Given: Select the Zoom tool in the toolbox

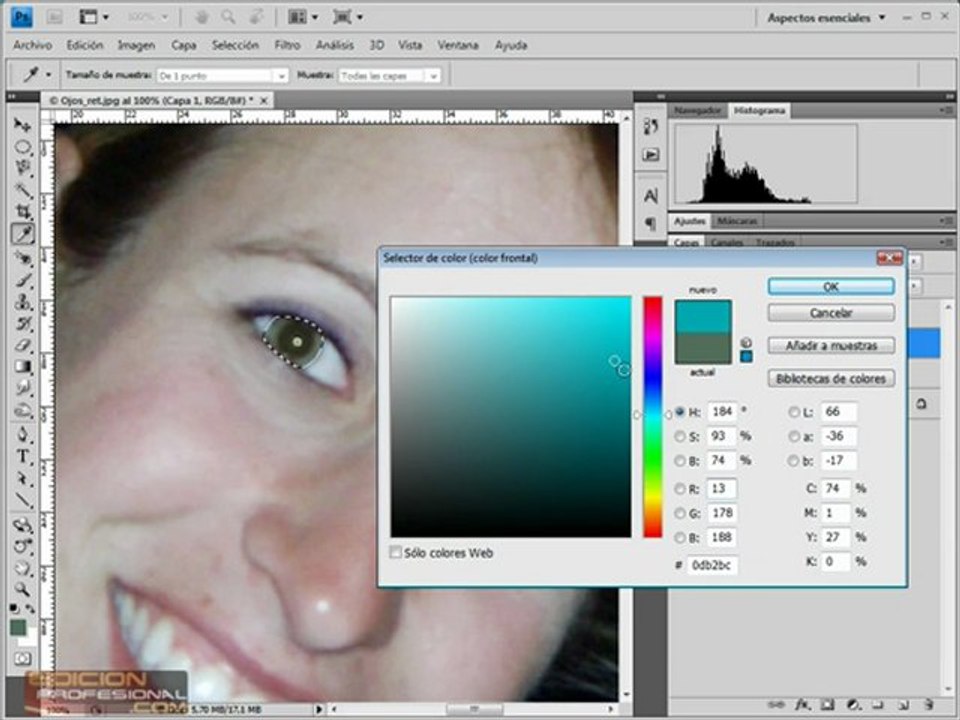Looking at the screenshot, I should pyautogui.click(x=23, y=589).
